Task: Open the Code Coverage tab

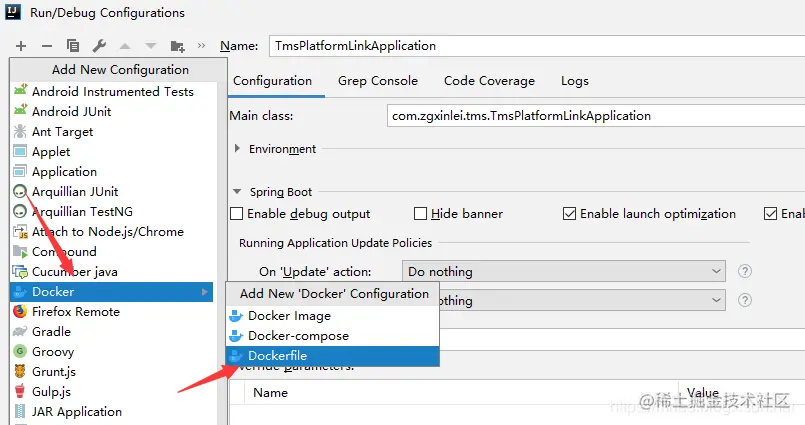Action: (489, 81)
